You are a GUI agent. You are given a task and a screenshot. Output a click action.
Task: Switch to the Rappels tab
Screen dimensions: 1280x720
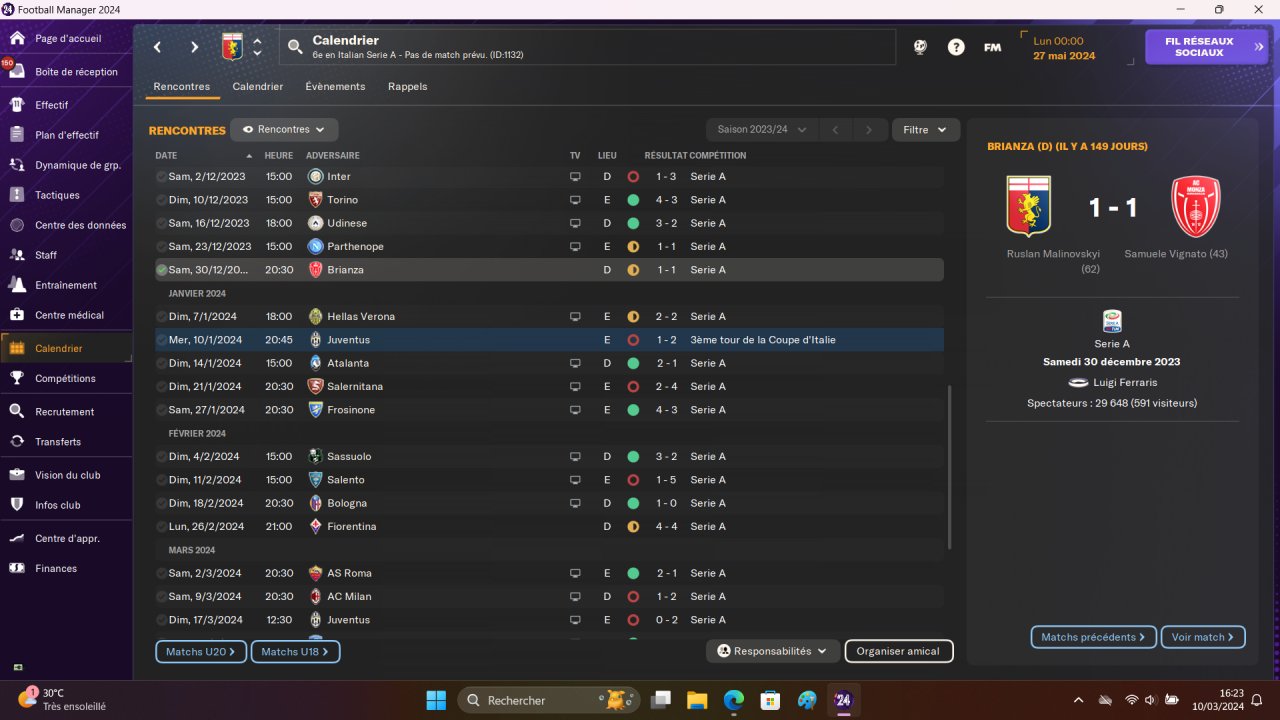click(407, 87)
